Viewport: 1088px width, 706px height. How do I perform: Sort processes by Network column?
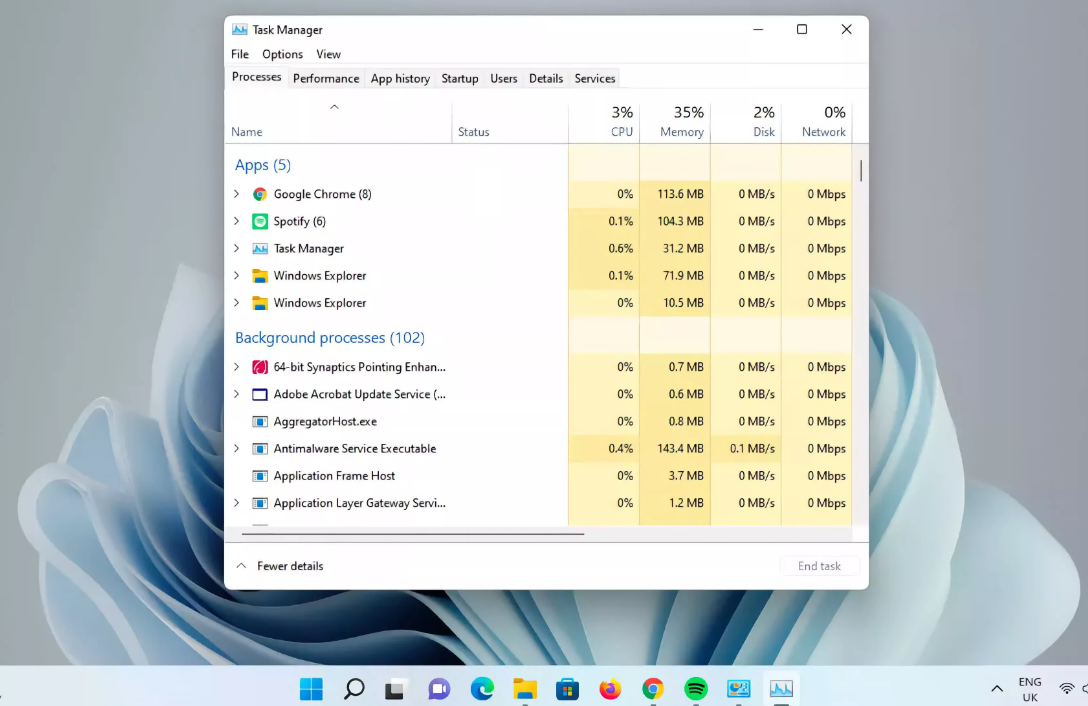tap(817, 122)
